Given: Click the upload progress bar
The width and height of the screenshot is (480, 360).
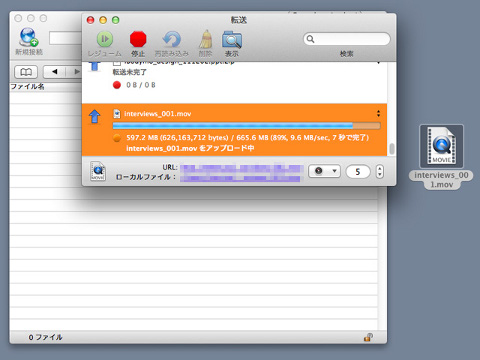Looking at the screenshot, I should point(246,126).
